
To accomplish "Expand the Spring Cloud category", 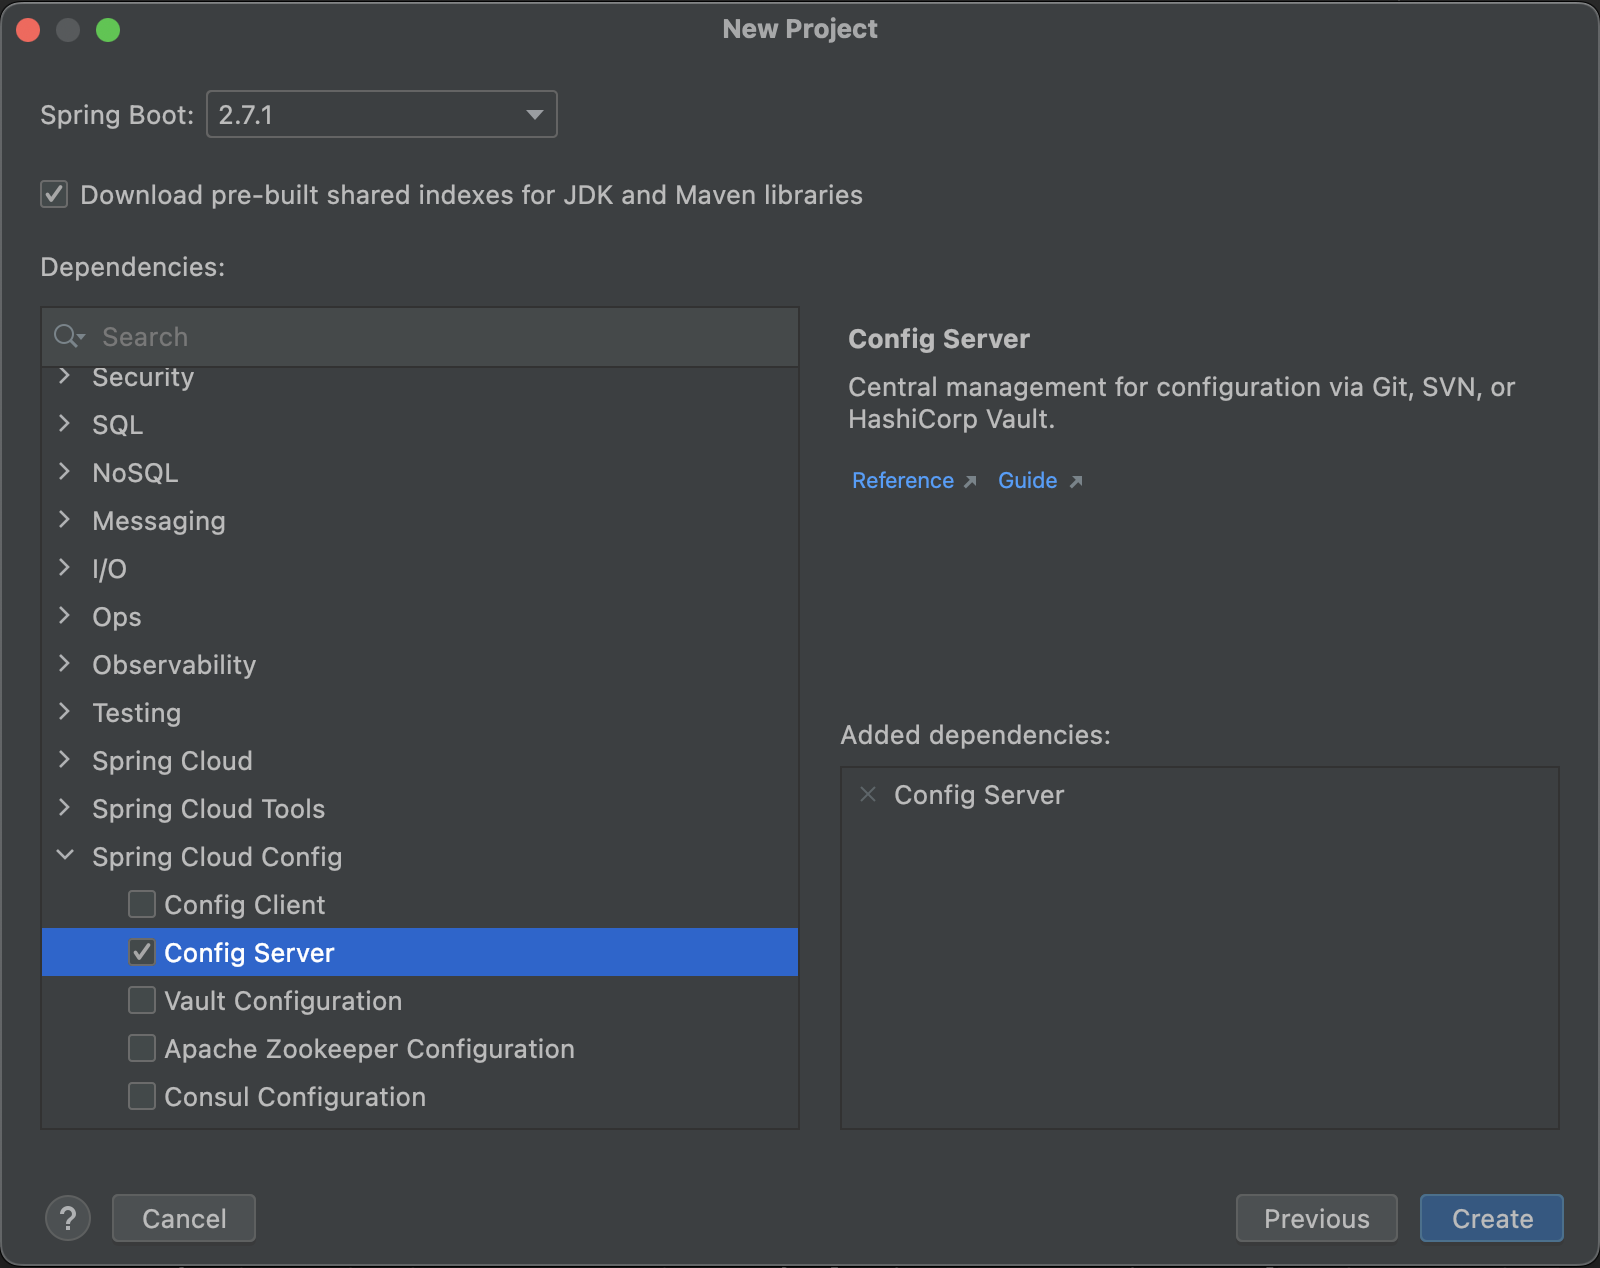I will (x=65, y=760).
